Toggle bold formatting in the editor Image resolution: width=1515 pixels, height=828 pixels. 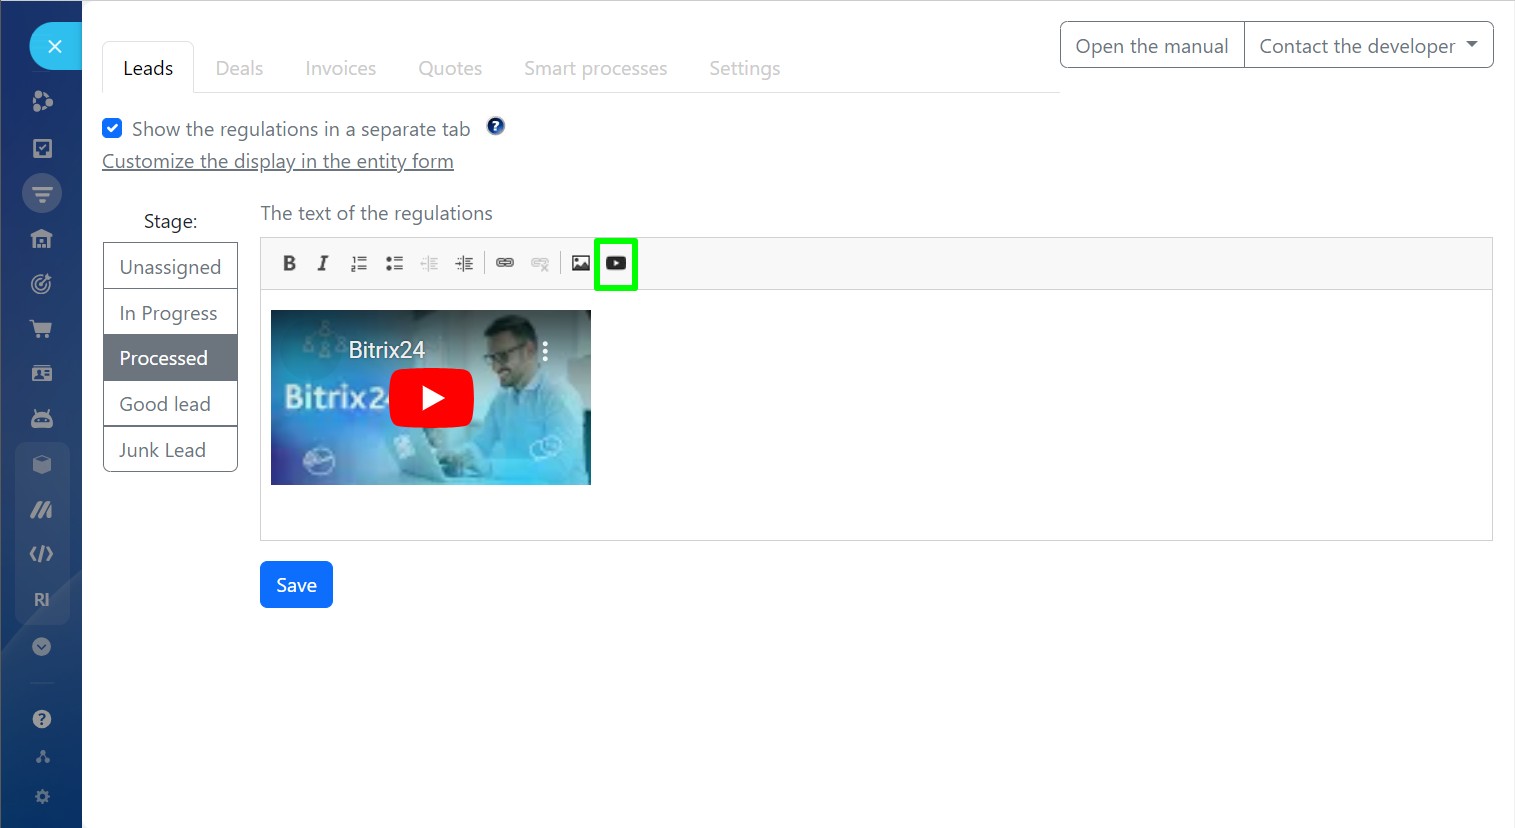[289, 263]
